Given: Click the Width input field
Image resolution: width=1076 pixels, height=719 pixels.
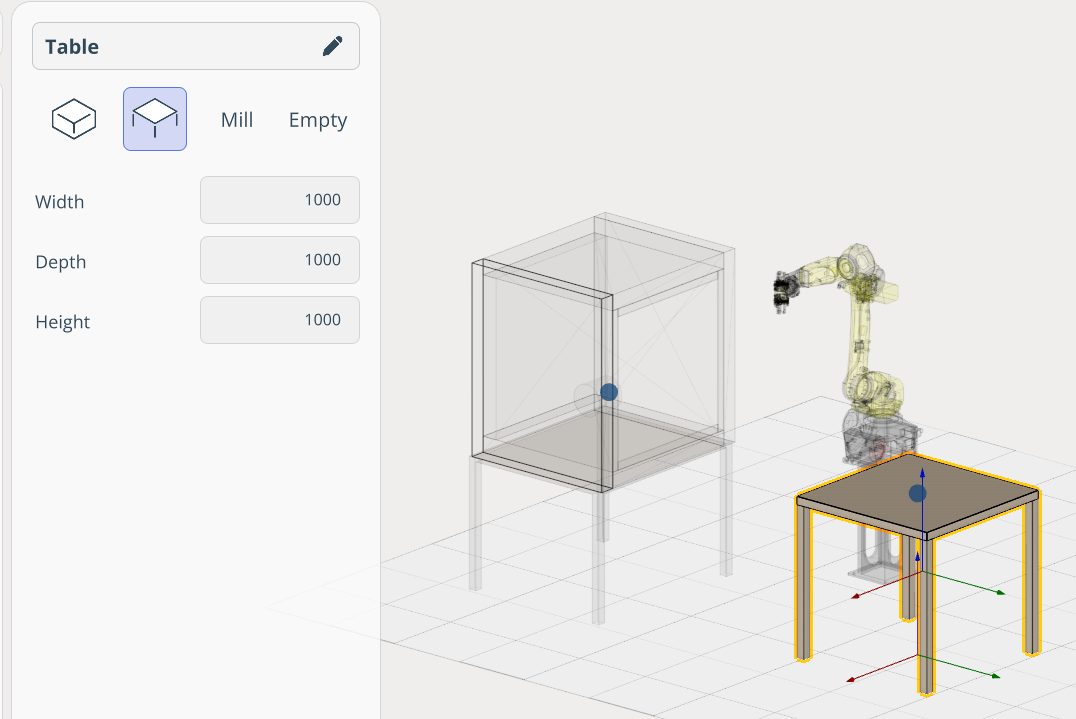Looking at the screenshot, I should point(280,200).
